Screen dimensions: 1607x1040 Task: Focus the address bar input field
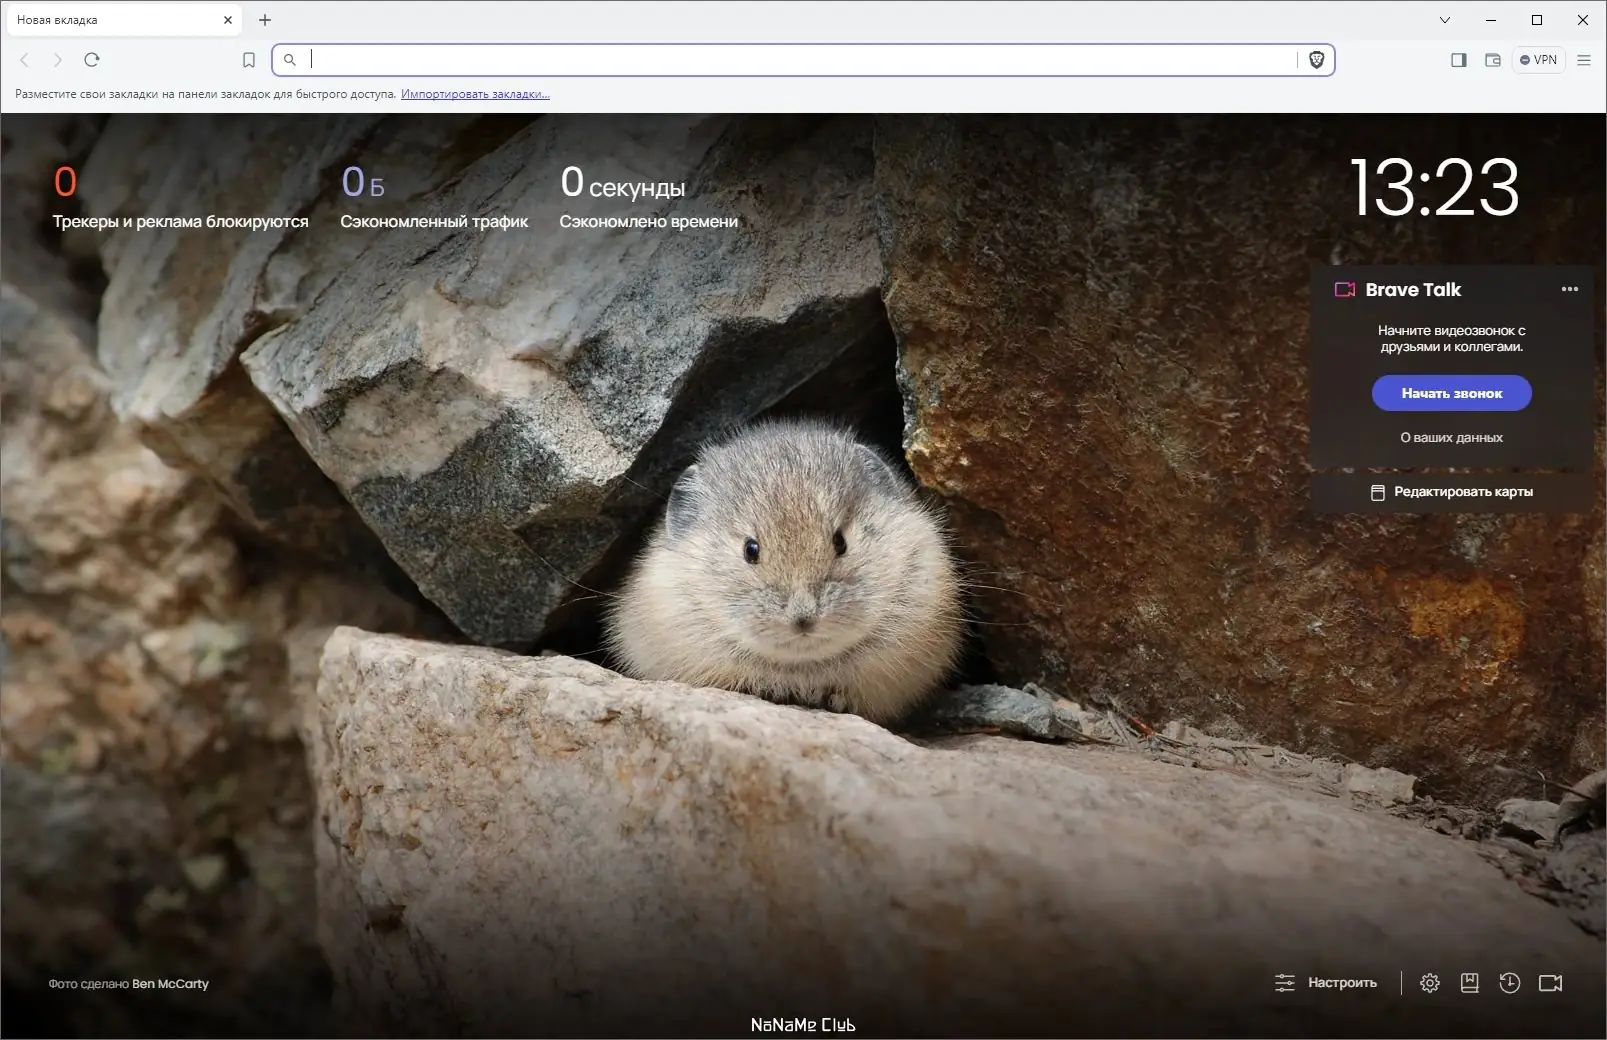click(x=800, y=60)
